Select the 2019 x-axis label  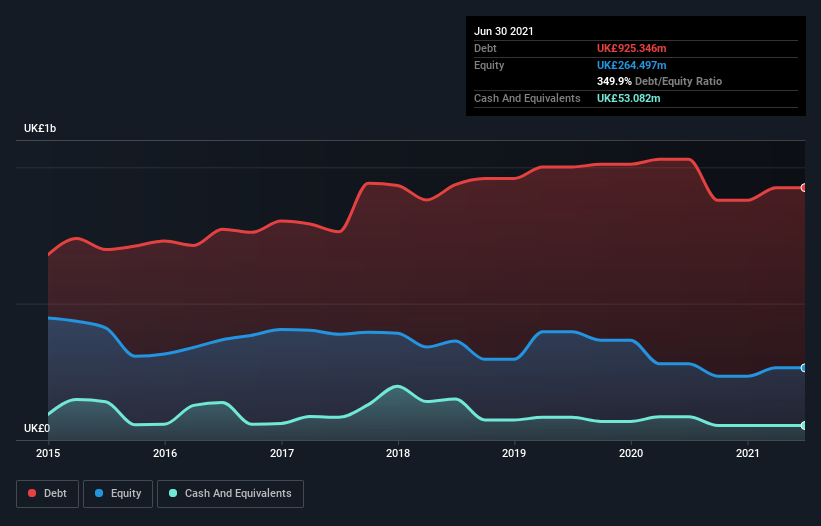pyautogui.click(x=514, y=453)
